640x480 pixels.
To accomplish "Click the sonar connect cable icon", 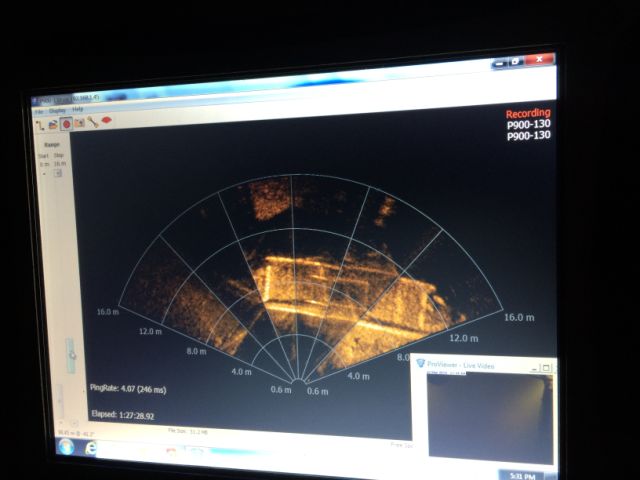I will pyautogui.click(x=40, y=124).
